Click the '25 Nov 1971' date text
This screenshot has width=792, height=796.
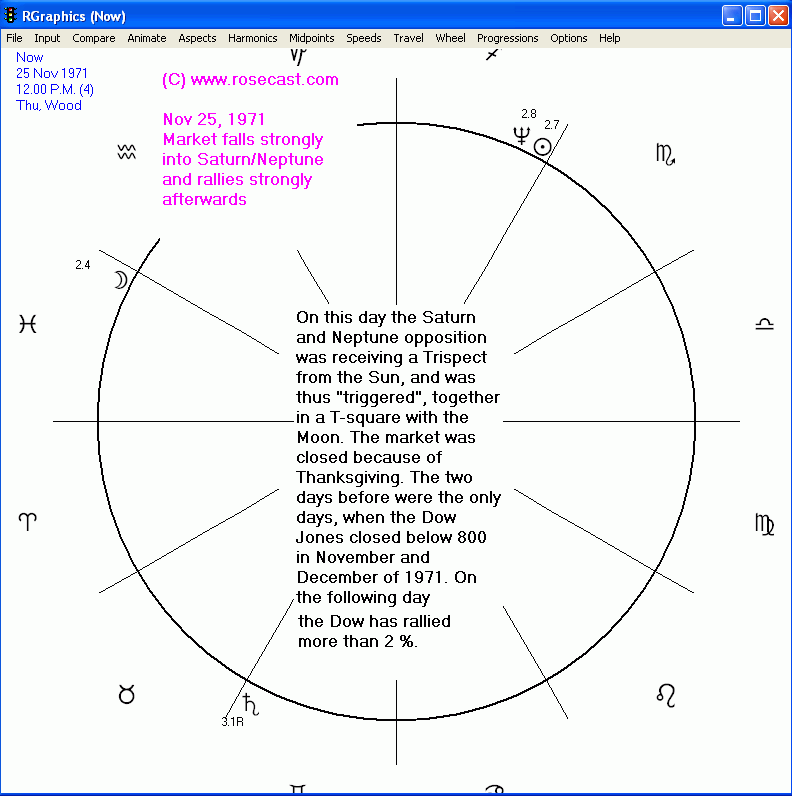click(52, 74)
